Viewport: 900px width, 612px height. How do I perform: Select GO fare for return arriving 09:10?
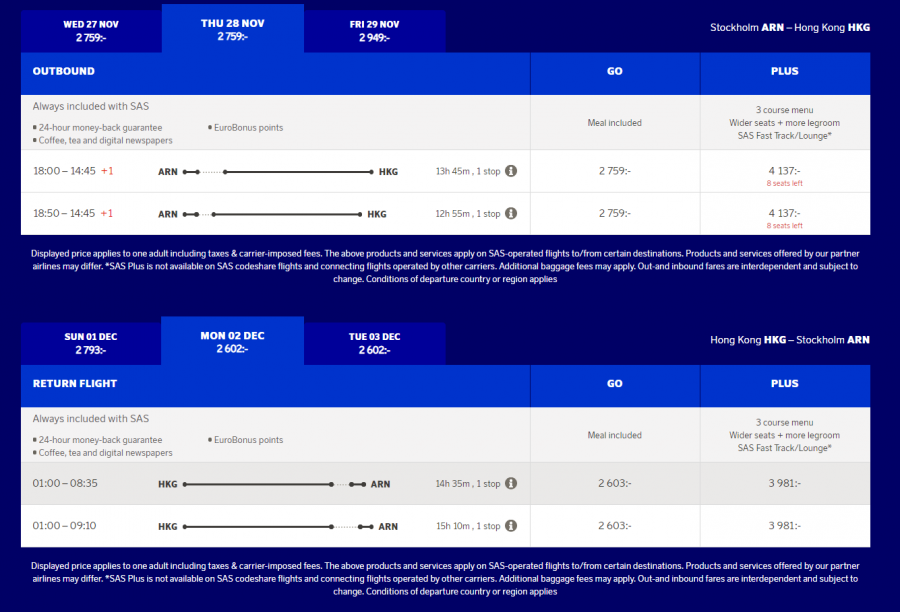pos(615,525)
